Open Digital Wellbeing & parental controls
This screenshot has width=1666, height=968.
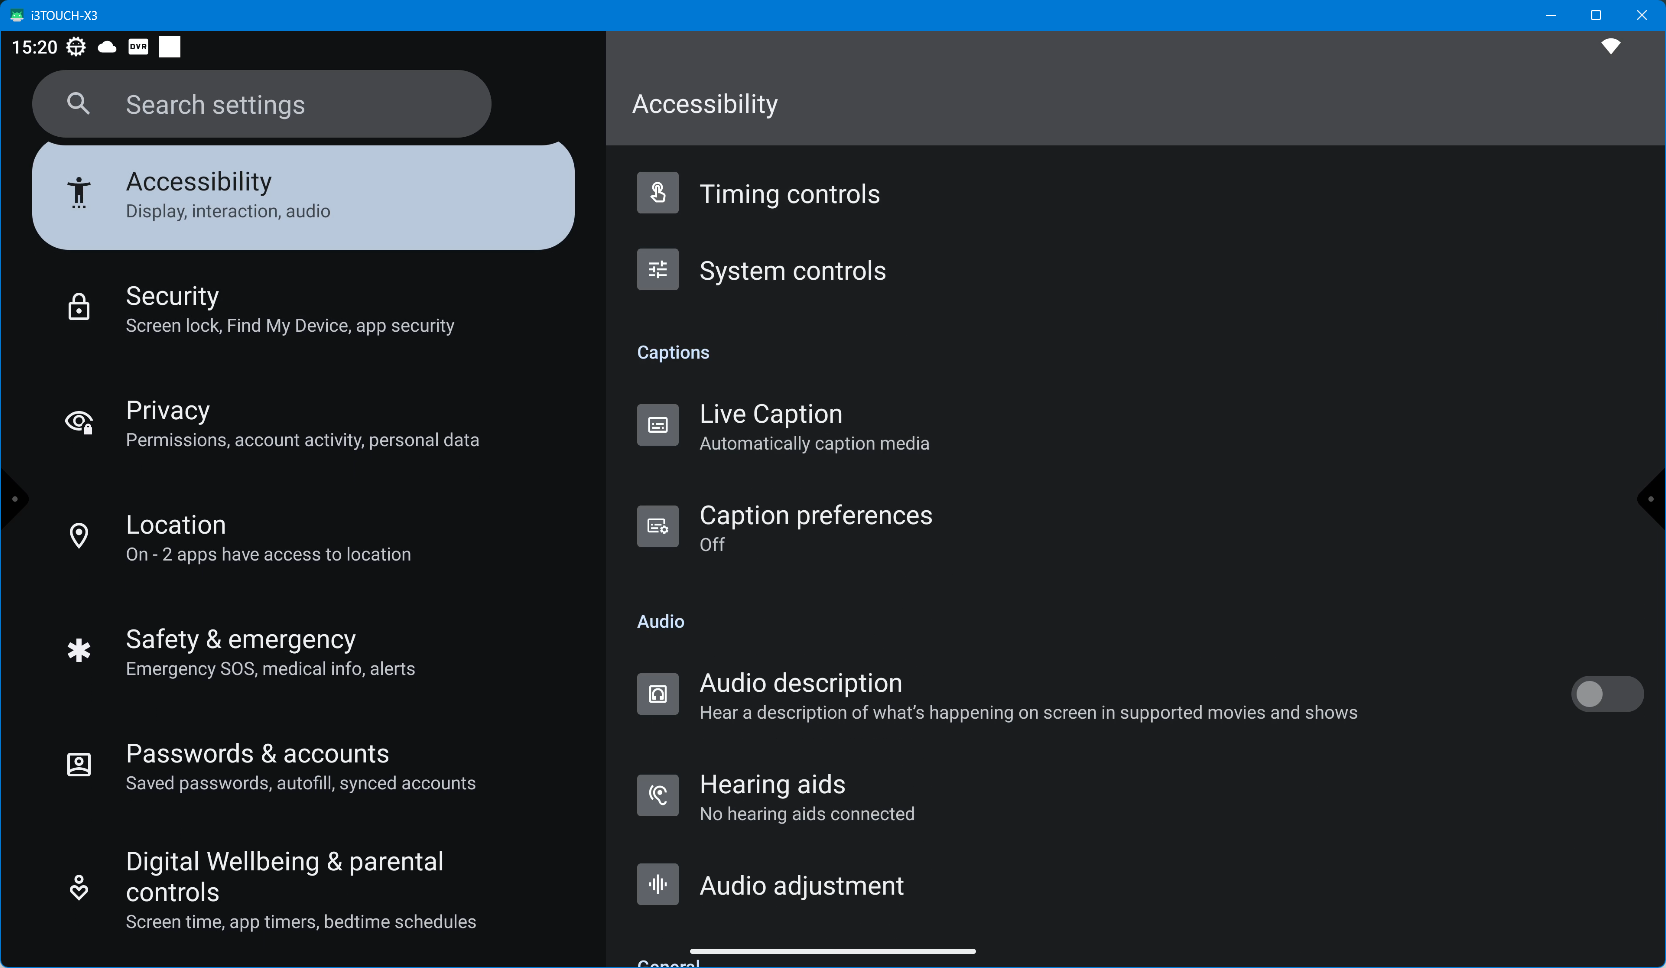[300, 890]
